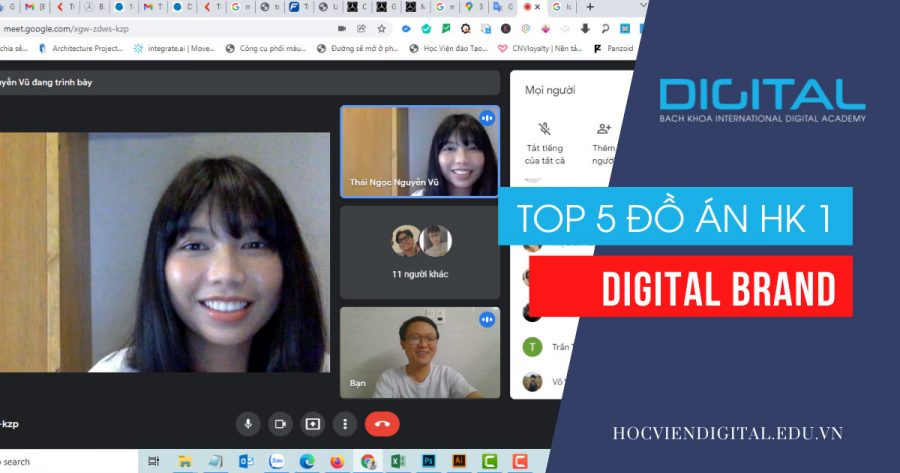Switch to the Google Maps tab
The image size is (900, 473).
pos(475,7)
